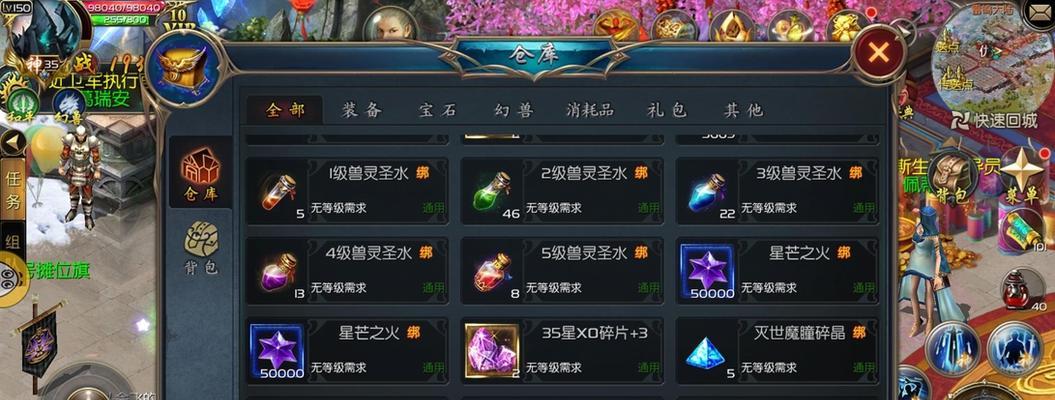The height and width of the screenshot is (400, 1055).
Task: Pick the 3级兽灵圣水 blue potion
Action: point(776,192)
